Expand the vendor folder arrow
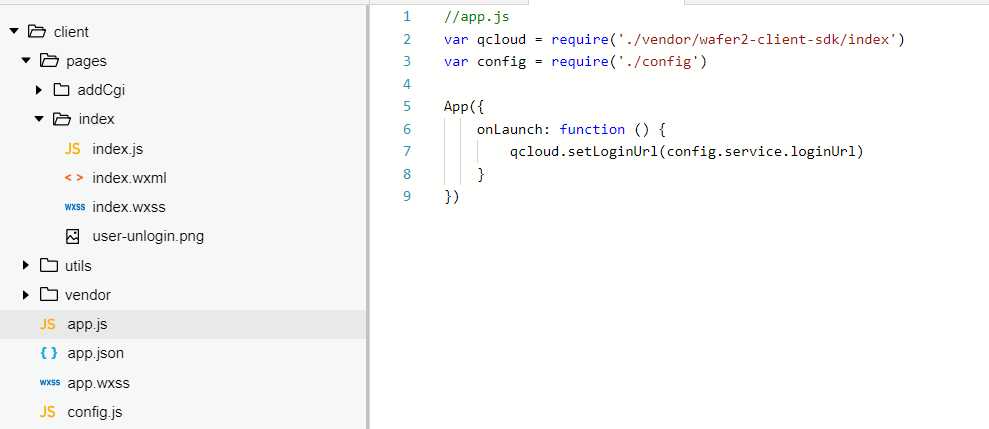 click(x=27, y=295)
